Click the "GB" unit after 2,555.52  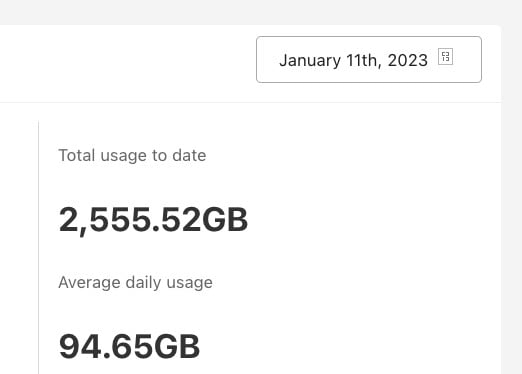point(225,219)
